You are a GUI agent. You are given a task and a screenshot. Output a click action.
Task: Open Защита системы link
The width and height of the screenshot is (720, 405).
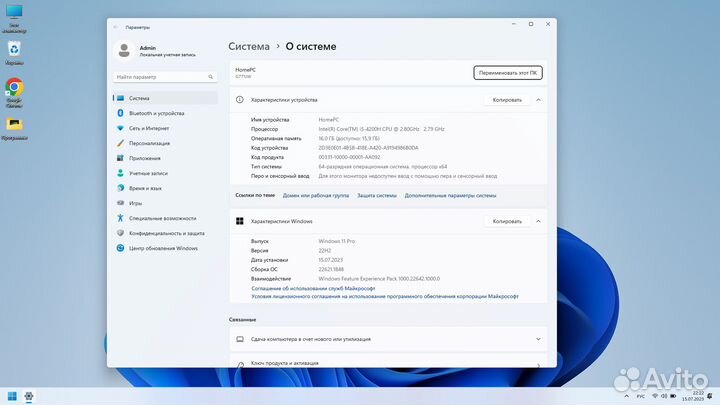tap(377, 196)
